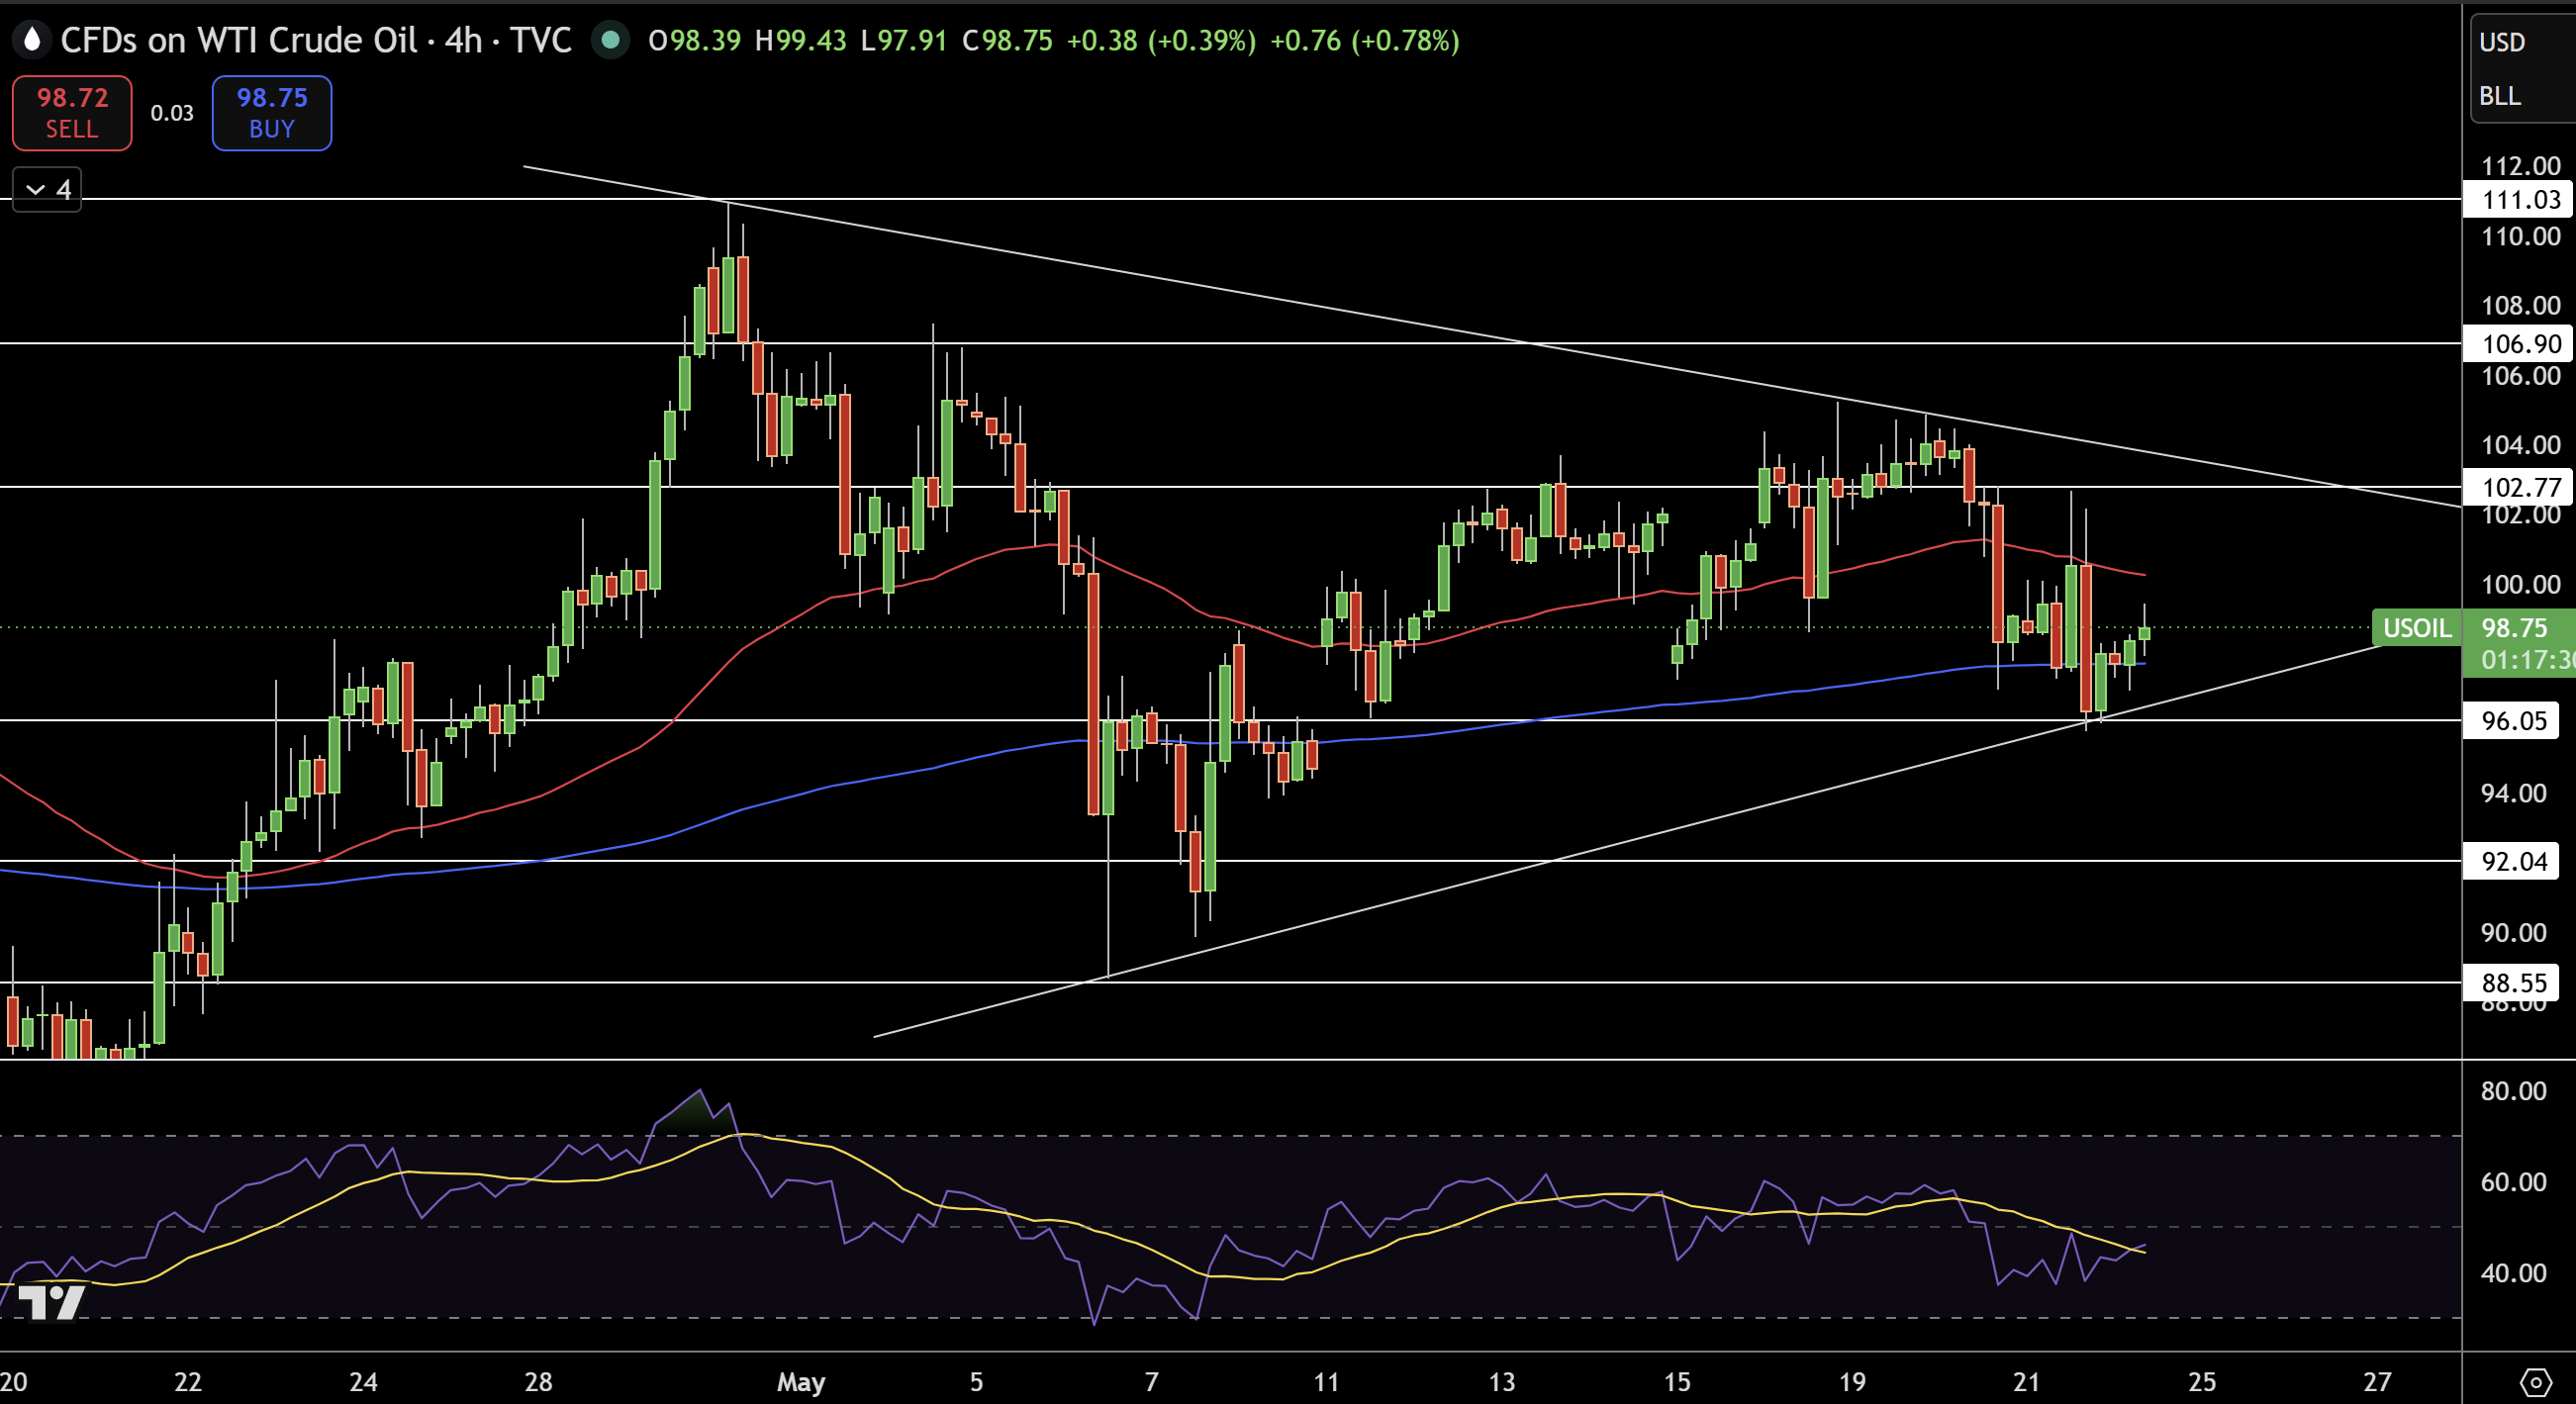
Task: Click the high value H99.43 in header
Action: (x=801, y=40)
